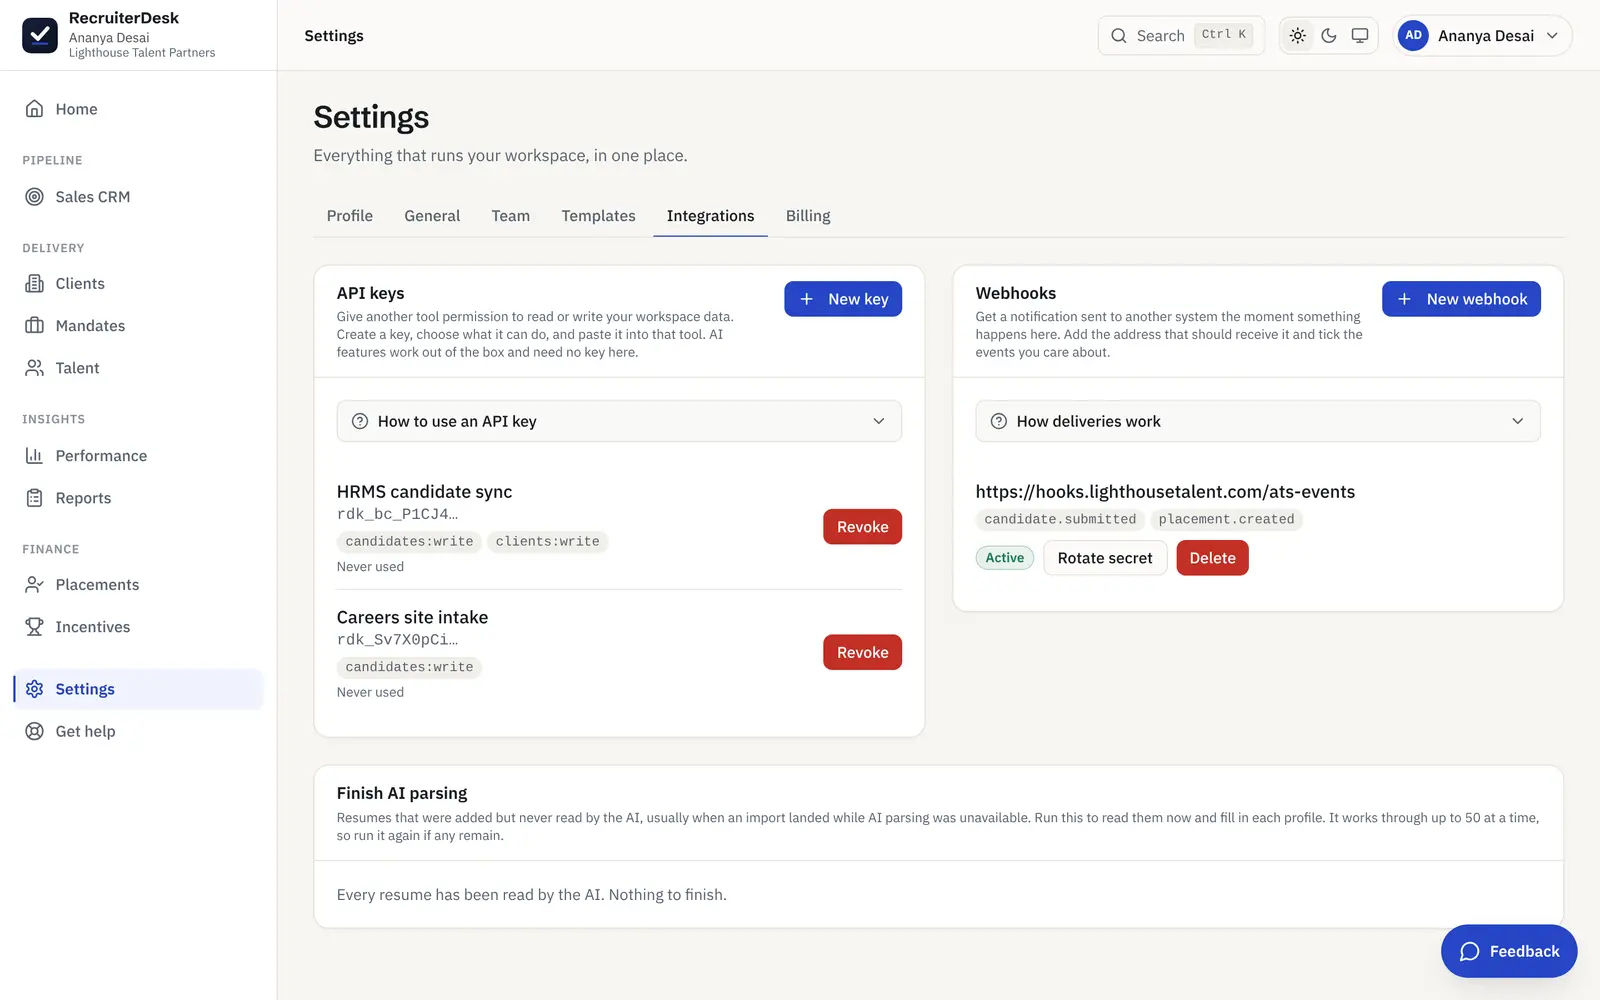
Task: Go to Clients building icon
Action: 34,284
